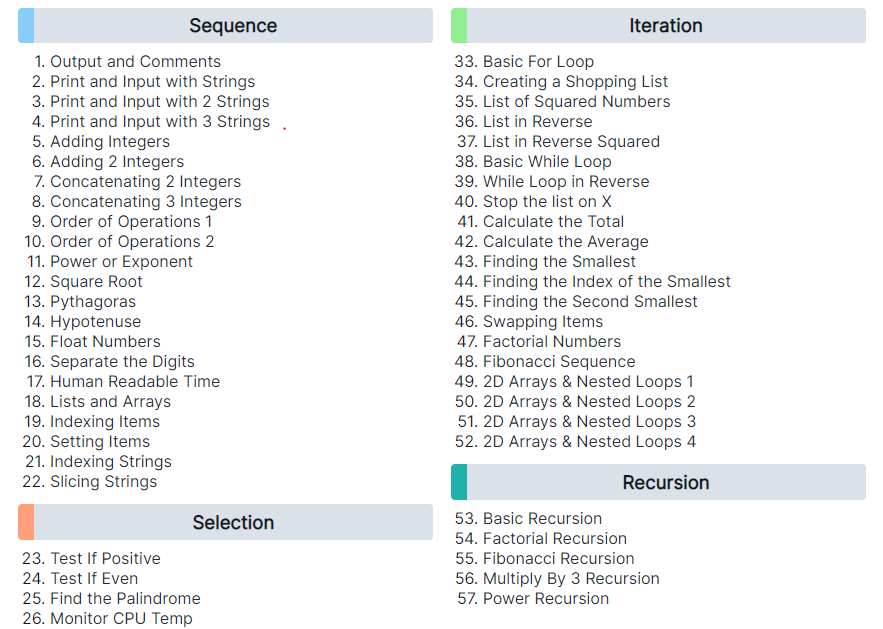Open Concatenating 2 Integers lesson
Viewport: 883px width, 629px height.
[145, 182]
